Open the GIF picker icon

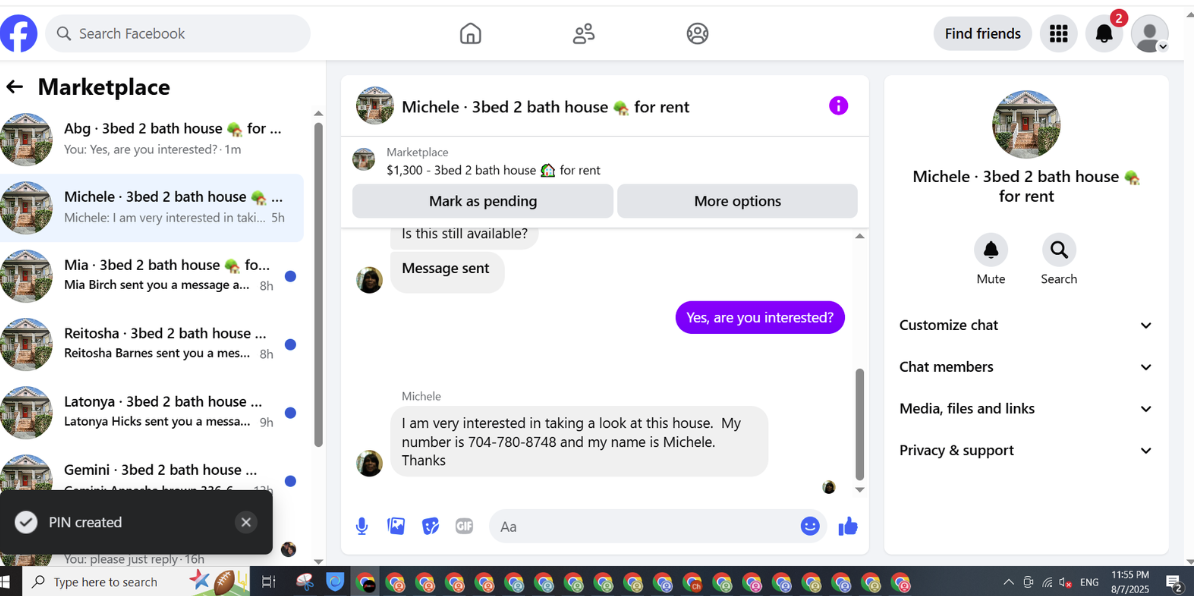point(465,526)
